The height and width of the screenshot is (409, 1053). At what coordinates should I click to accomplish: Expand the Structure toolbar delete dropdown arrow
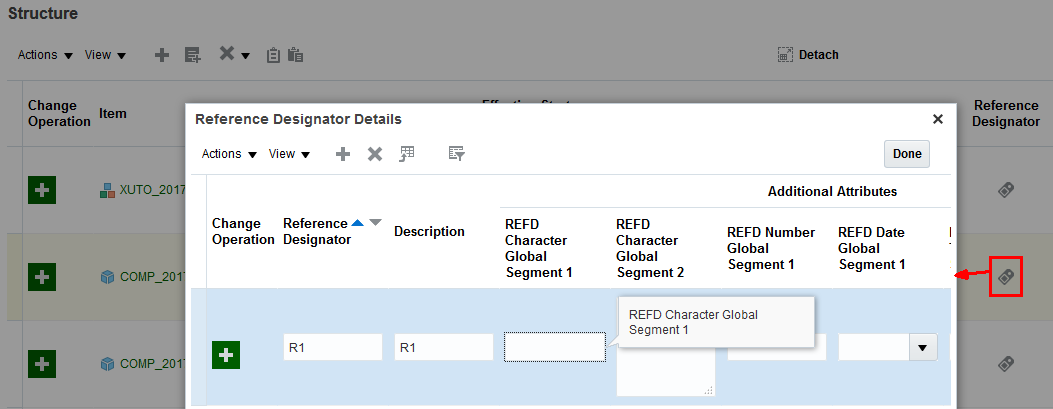[x=245, y=56]
